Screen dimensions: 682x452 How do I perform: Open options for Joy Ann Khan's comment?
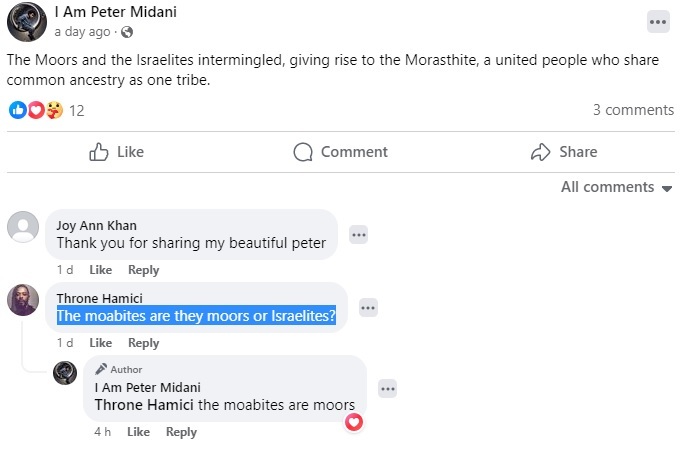coord(358,235)
